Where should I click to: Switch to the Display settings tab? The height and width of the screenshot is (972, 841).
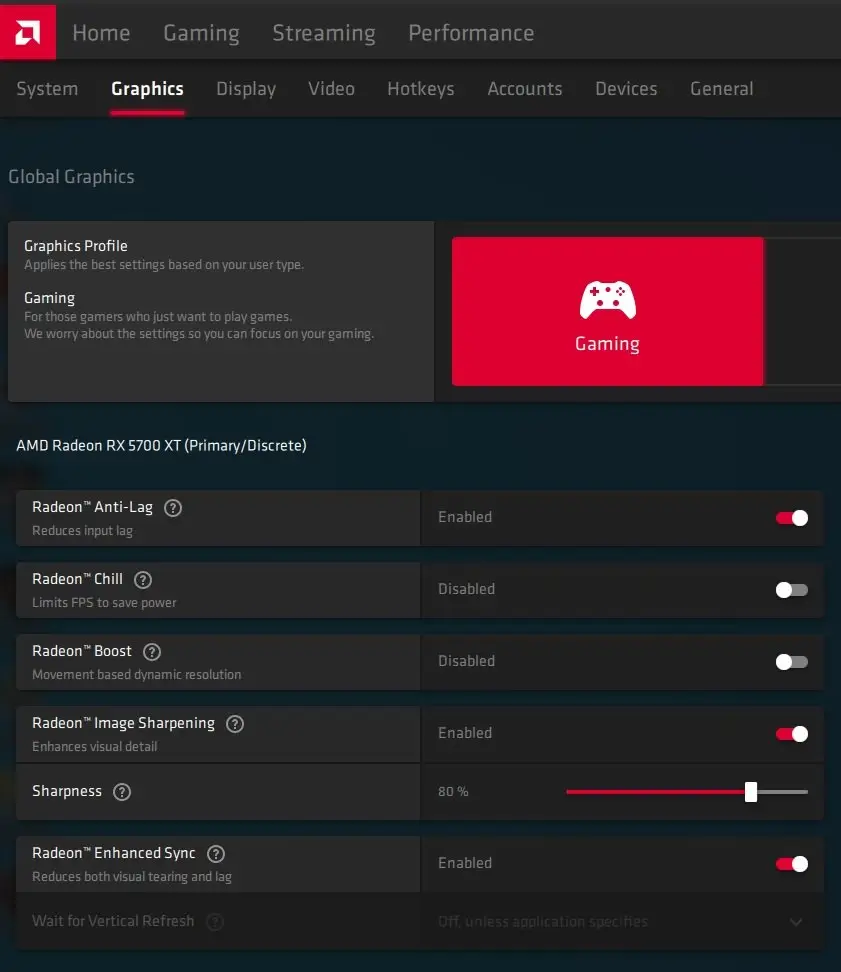pos(246,89)
